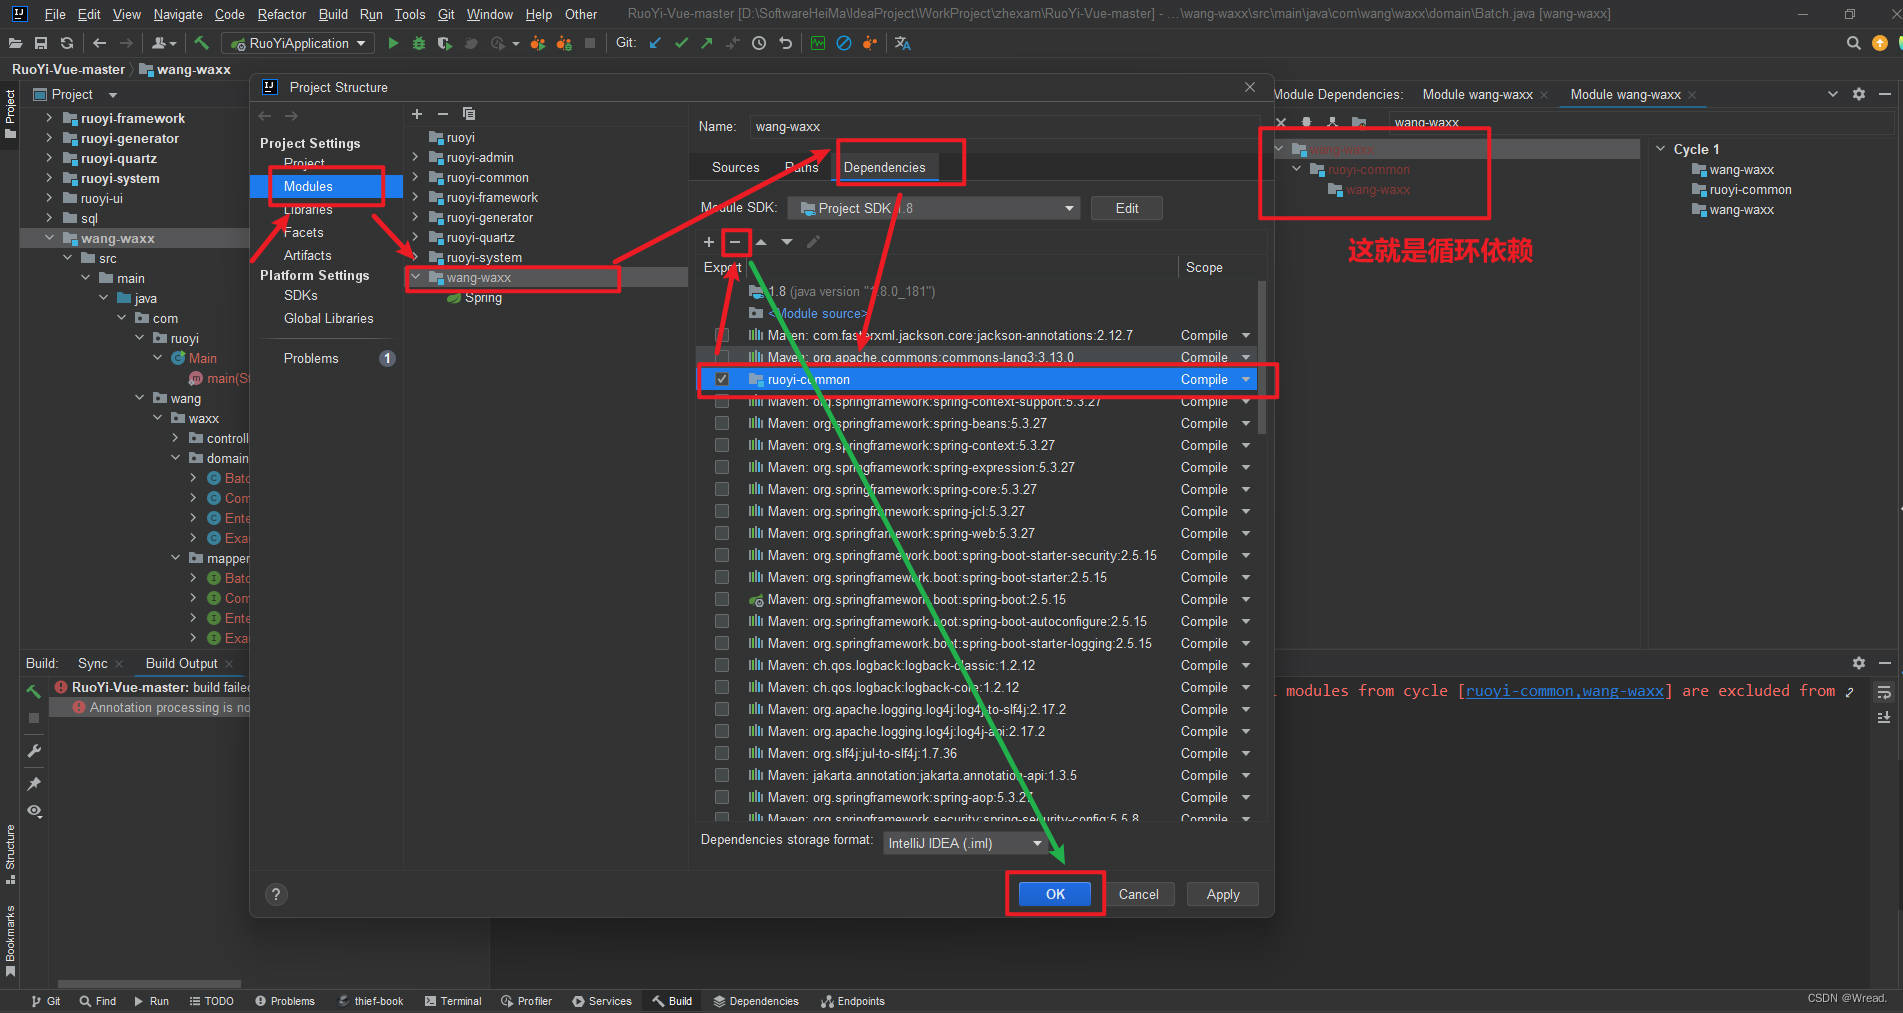Move dependency up with the up triangle
Screen dimensions: 1903x1013
click(761, 242)
